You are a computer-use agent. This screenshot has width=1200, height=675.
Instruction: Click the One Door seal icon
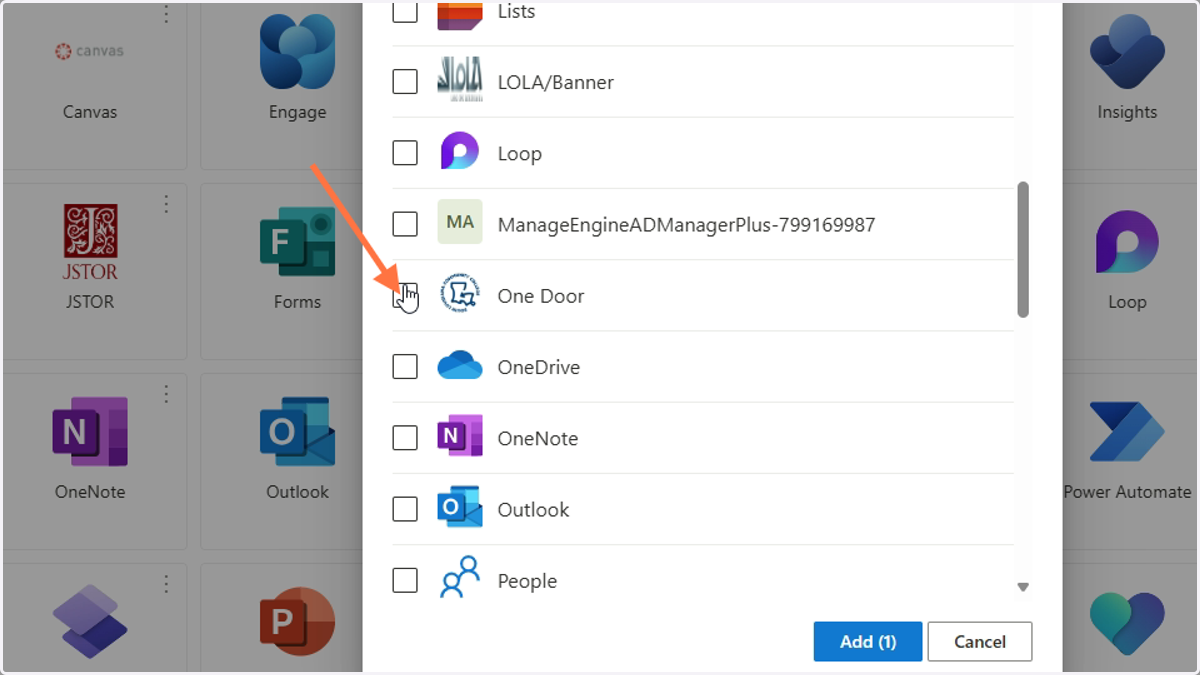coord(460,294)
